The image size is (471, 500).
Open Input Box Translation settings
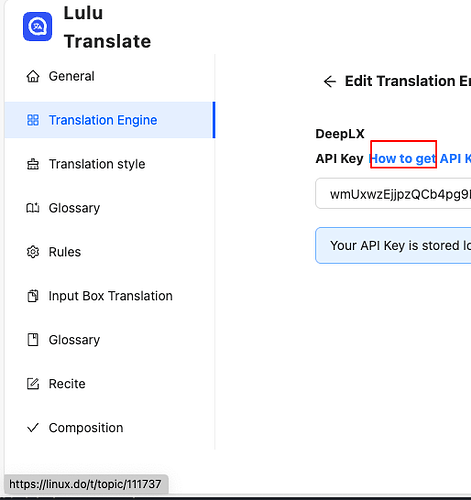[x=110, y=296]
